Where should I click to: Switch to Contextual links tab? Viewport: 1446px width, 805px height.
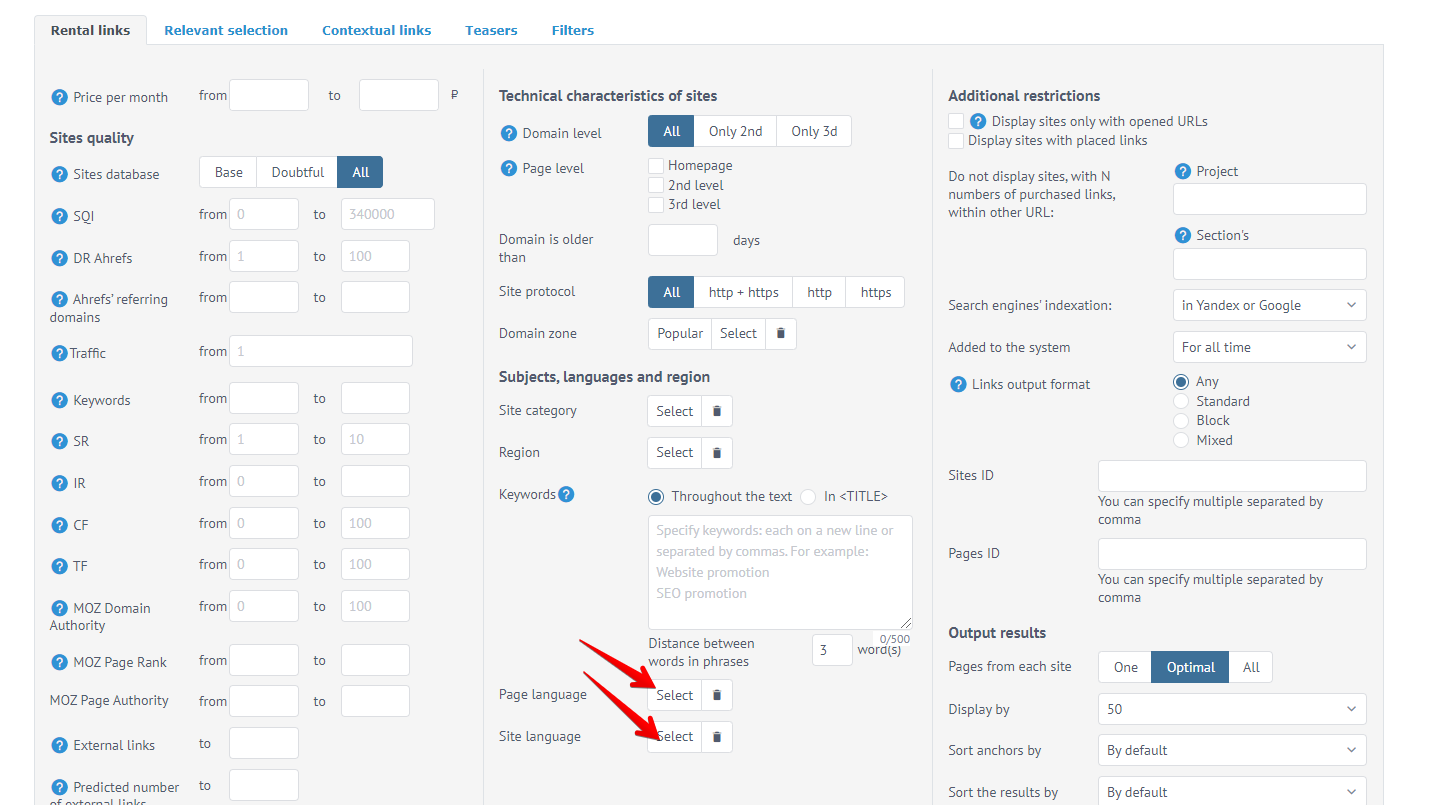coord(377,30)
